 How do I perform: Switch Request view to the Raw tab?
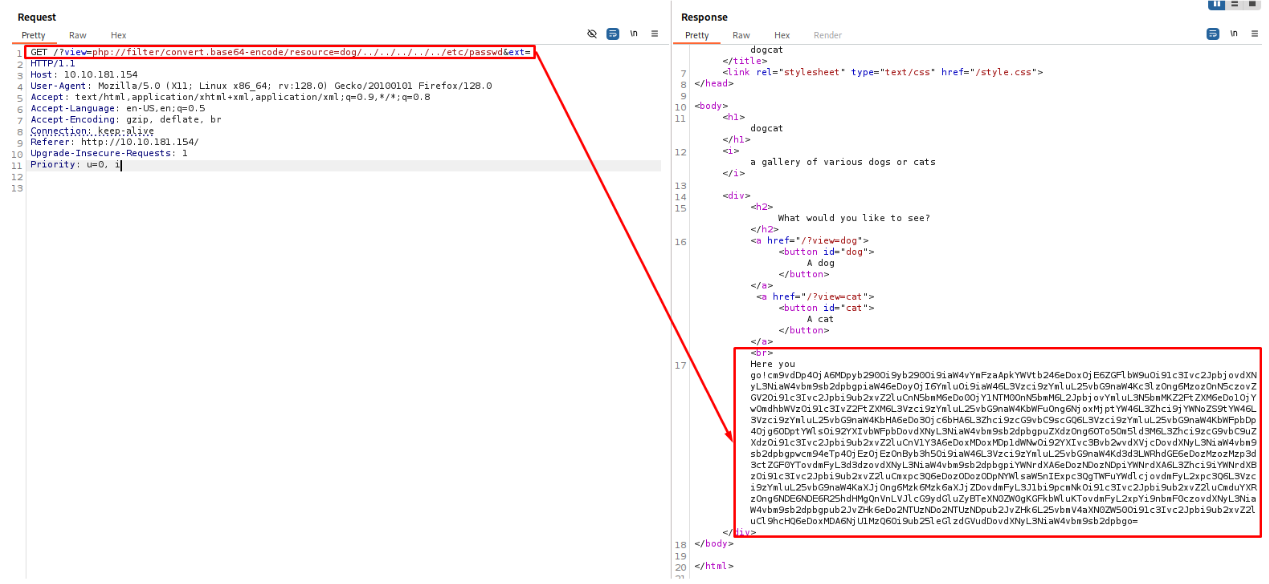pyautogui.click(x=77, y=35)
